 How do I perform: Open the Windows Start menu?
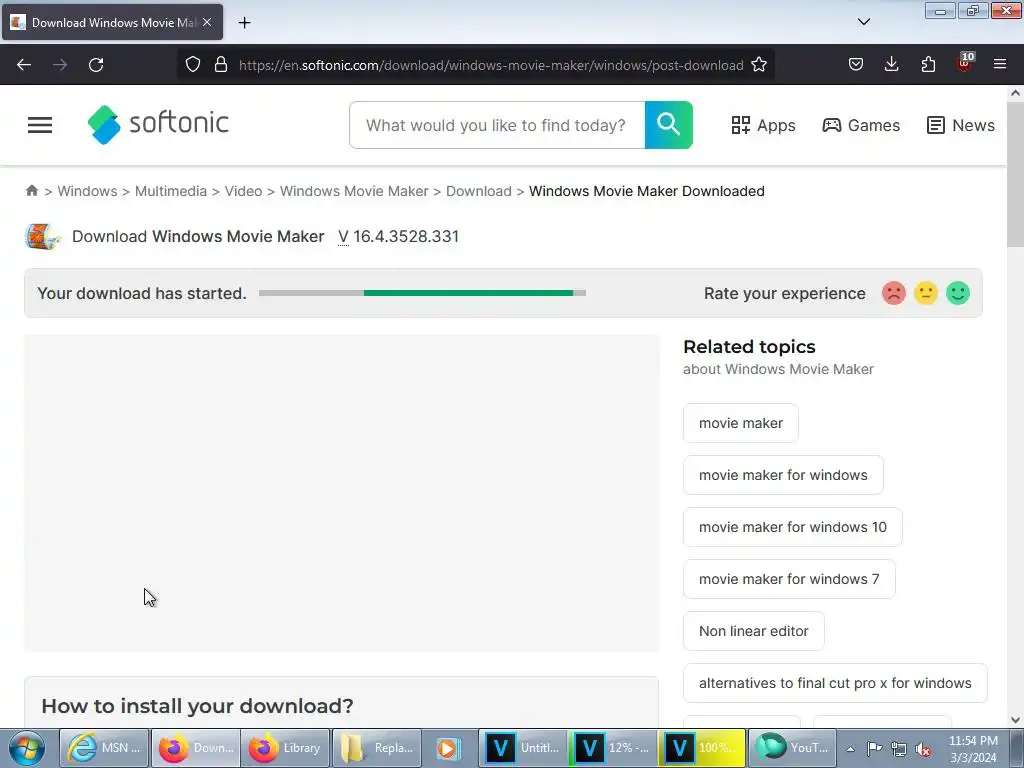tap(27, 748)
